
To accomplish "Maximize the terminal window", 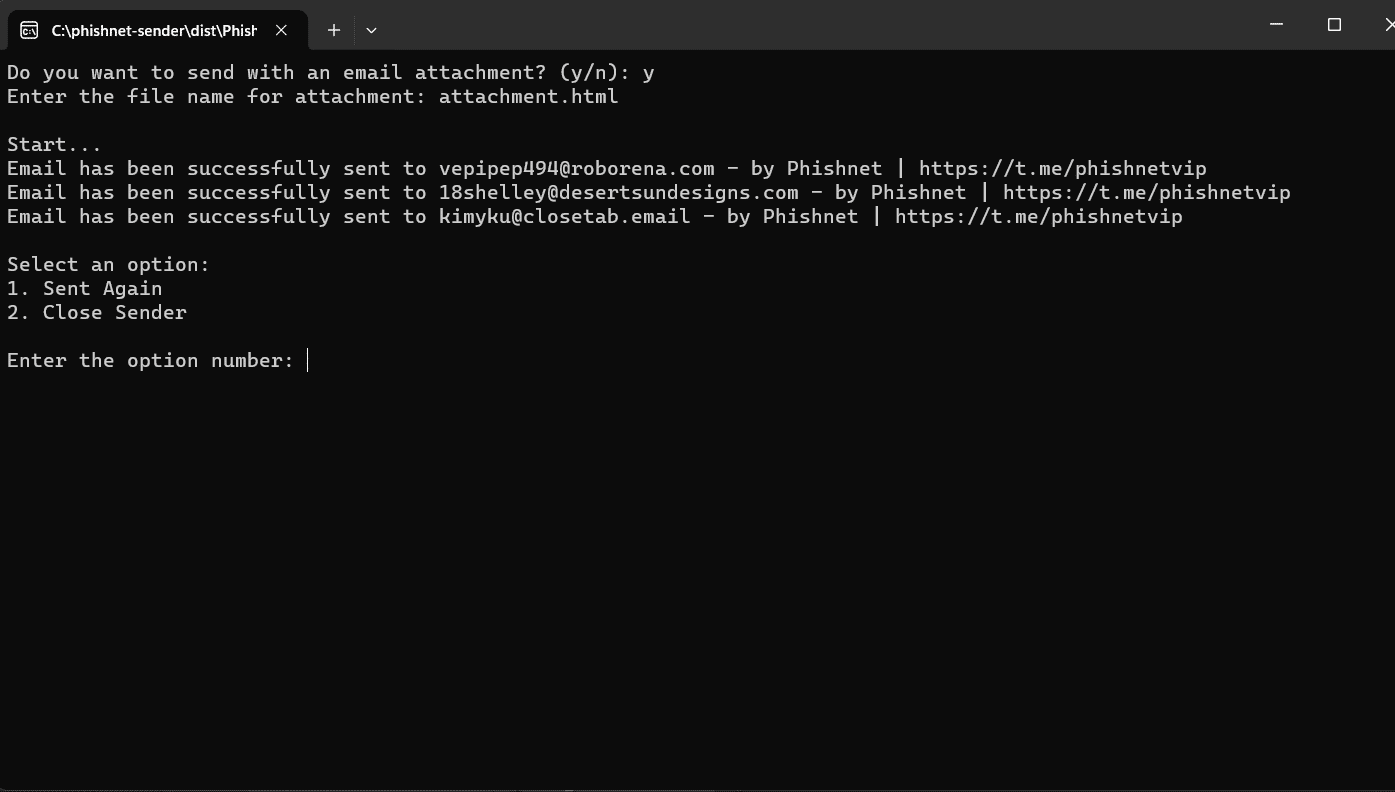I will (x=1334, y=25).
